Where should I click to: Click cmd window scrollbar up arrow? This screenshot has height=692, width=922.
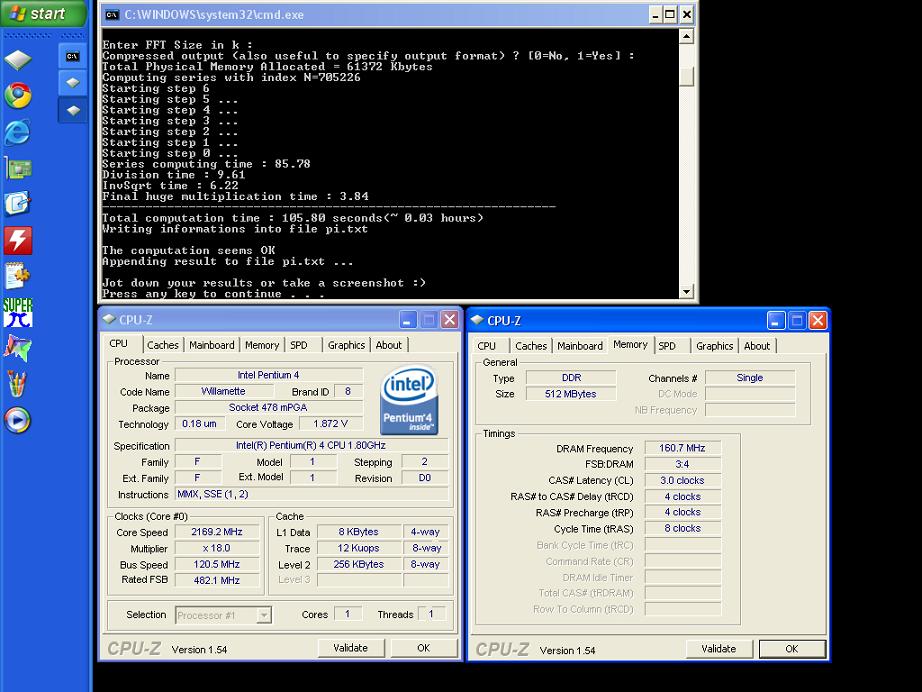[x=686, y=36]
